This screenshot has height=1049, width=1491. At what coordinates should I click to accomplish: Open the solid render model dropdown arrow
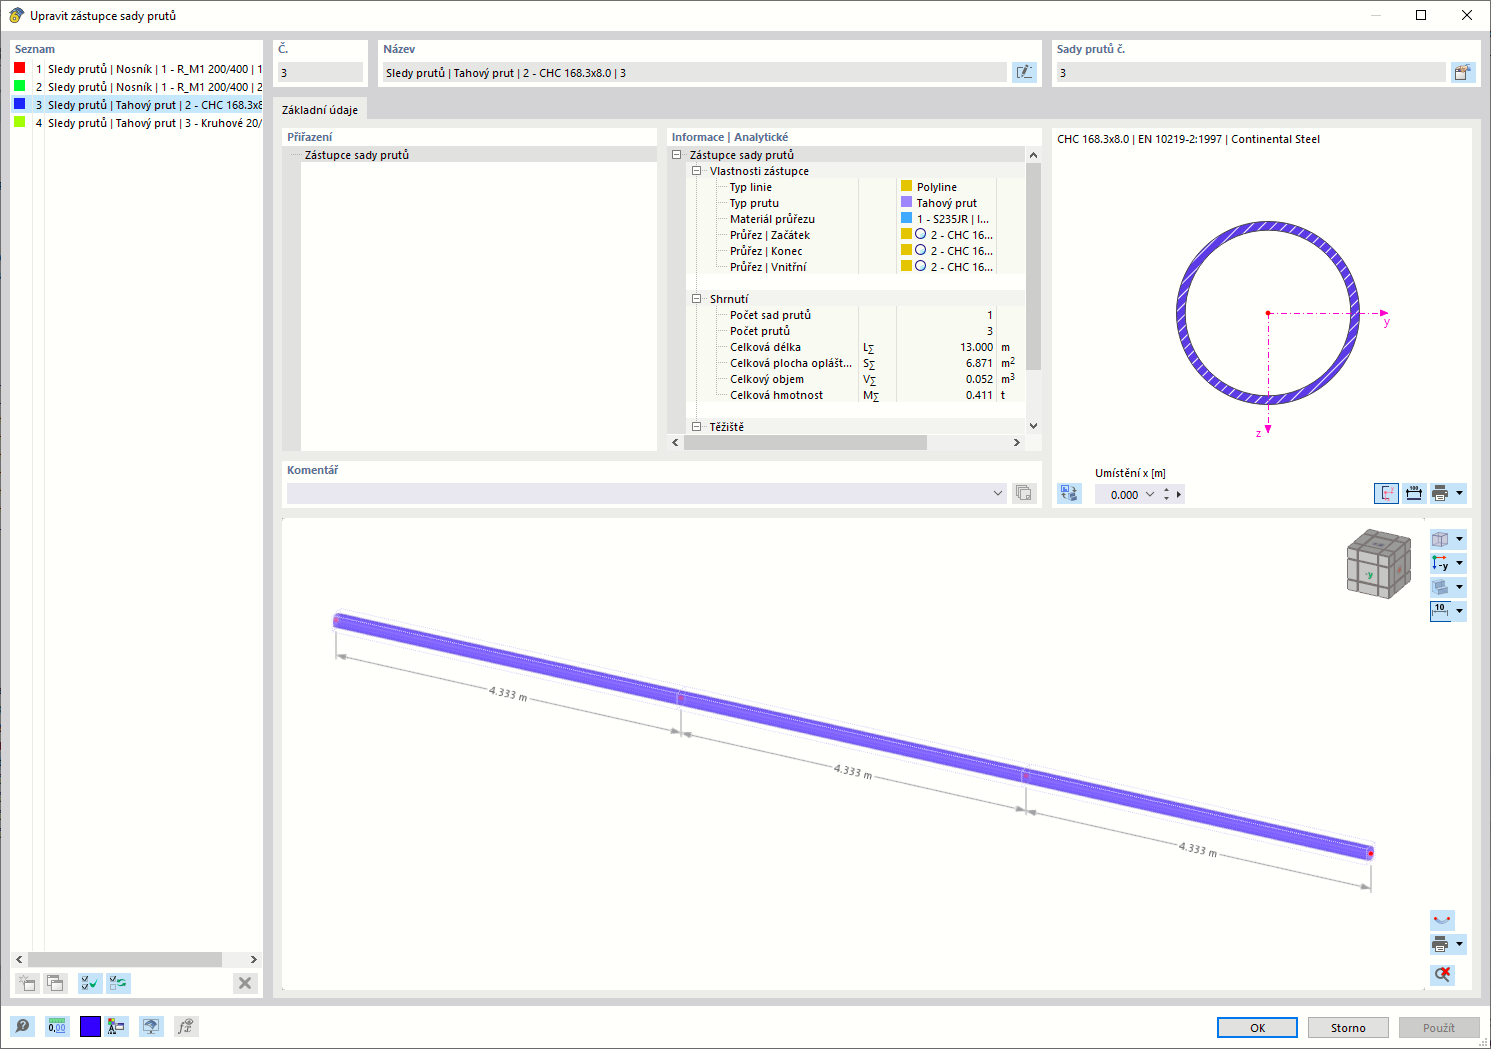coord(1459,587)
